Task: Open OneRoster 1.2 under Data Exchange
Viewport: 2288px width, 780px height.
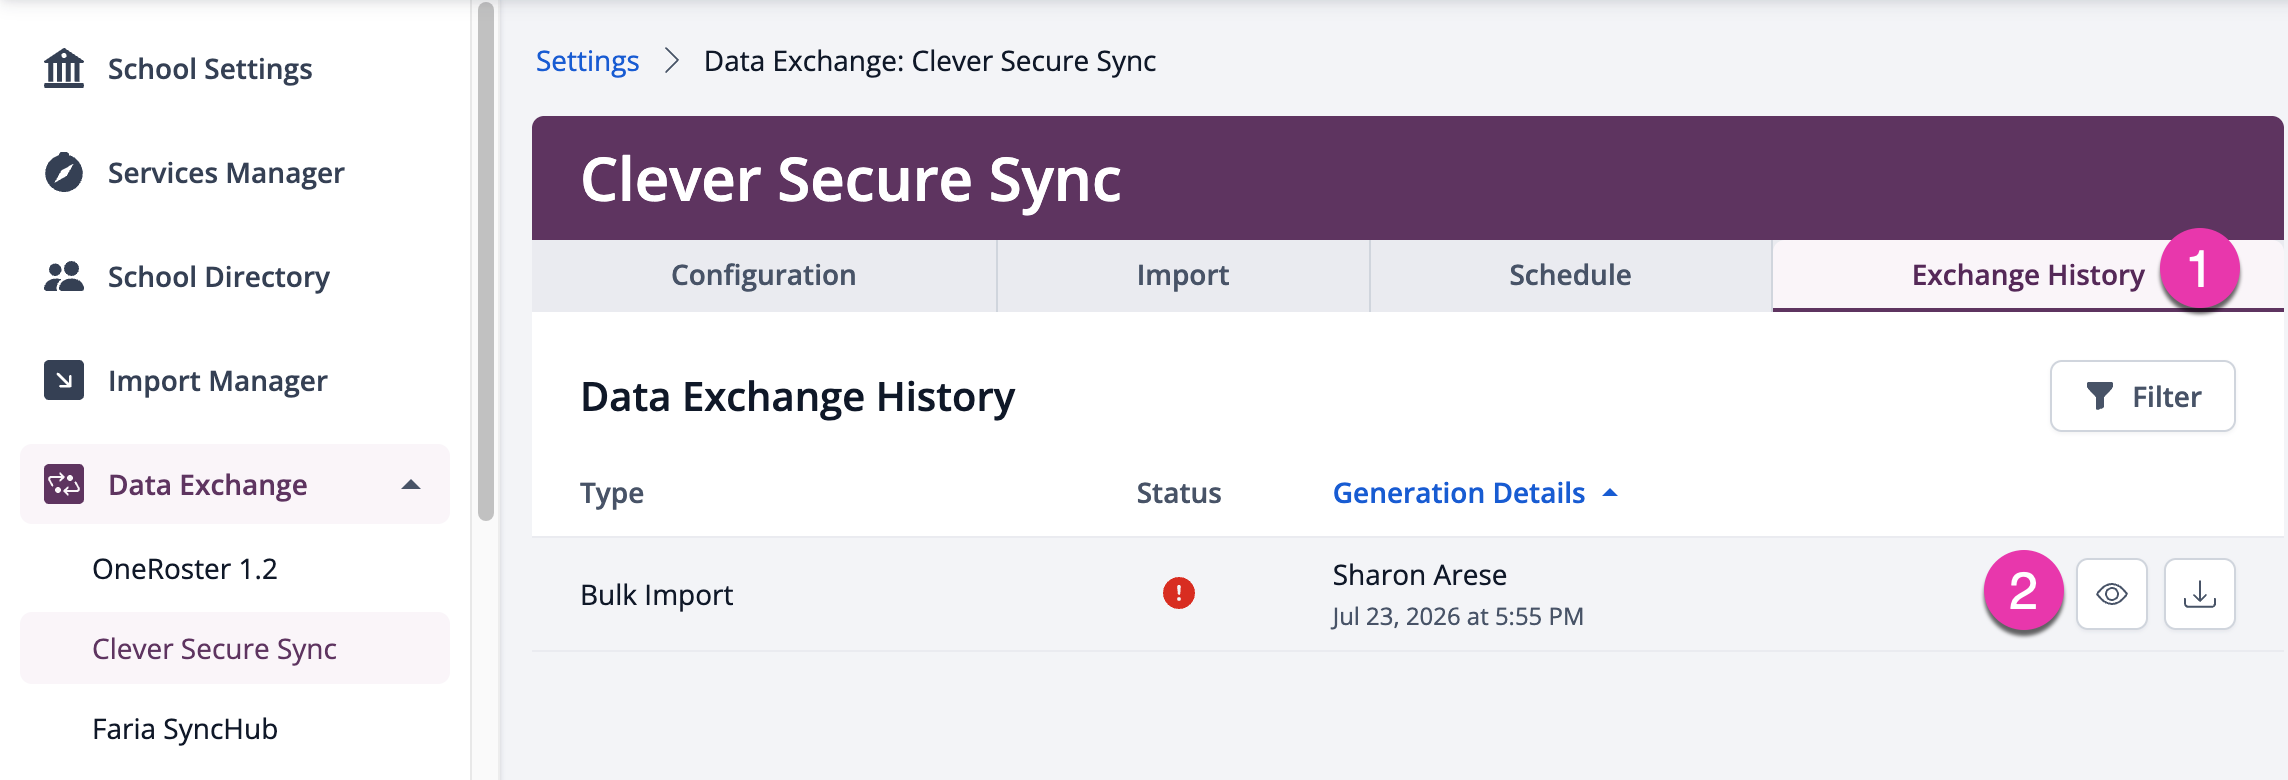Action: pos(185,569)
